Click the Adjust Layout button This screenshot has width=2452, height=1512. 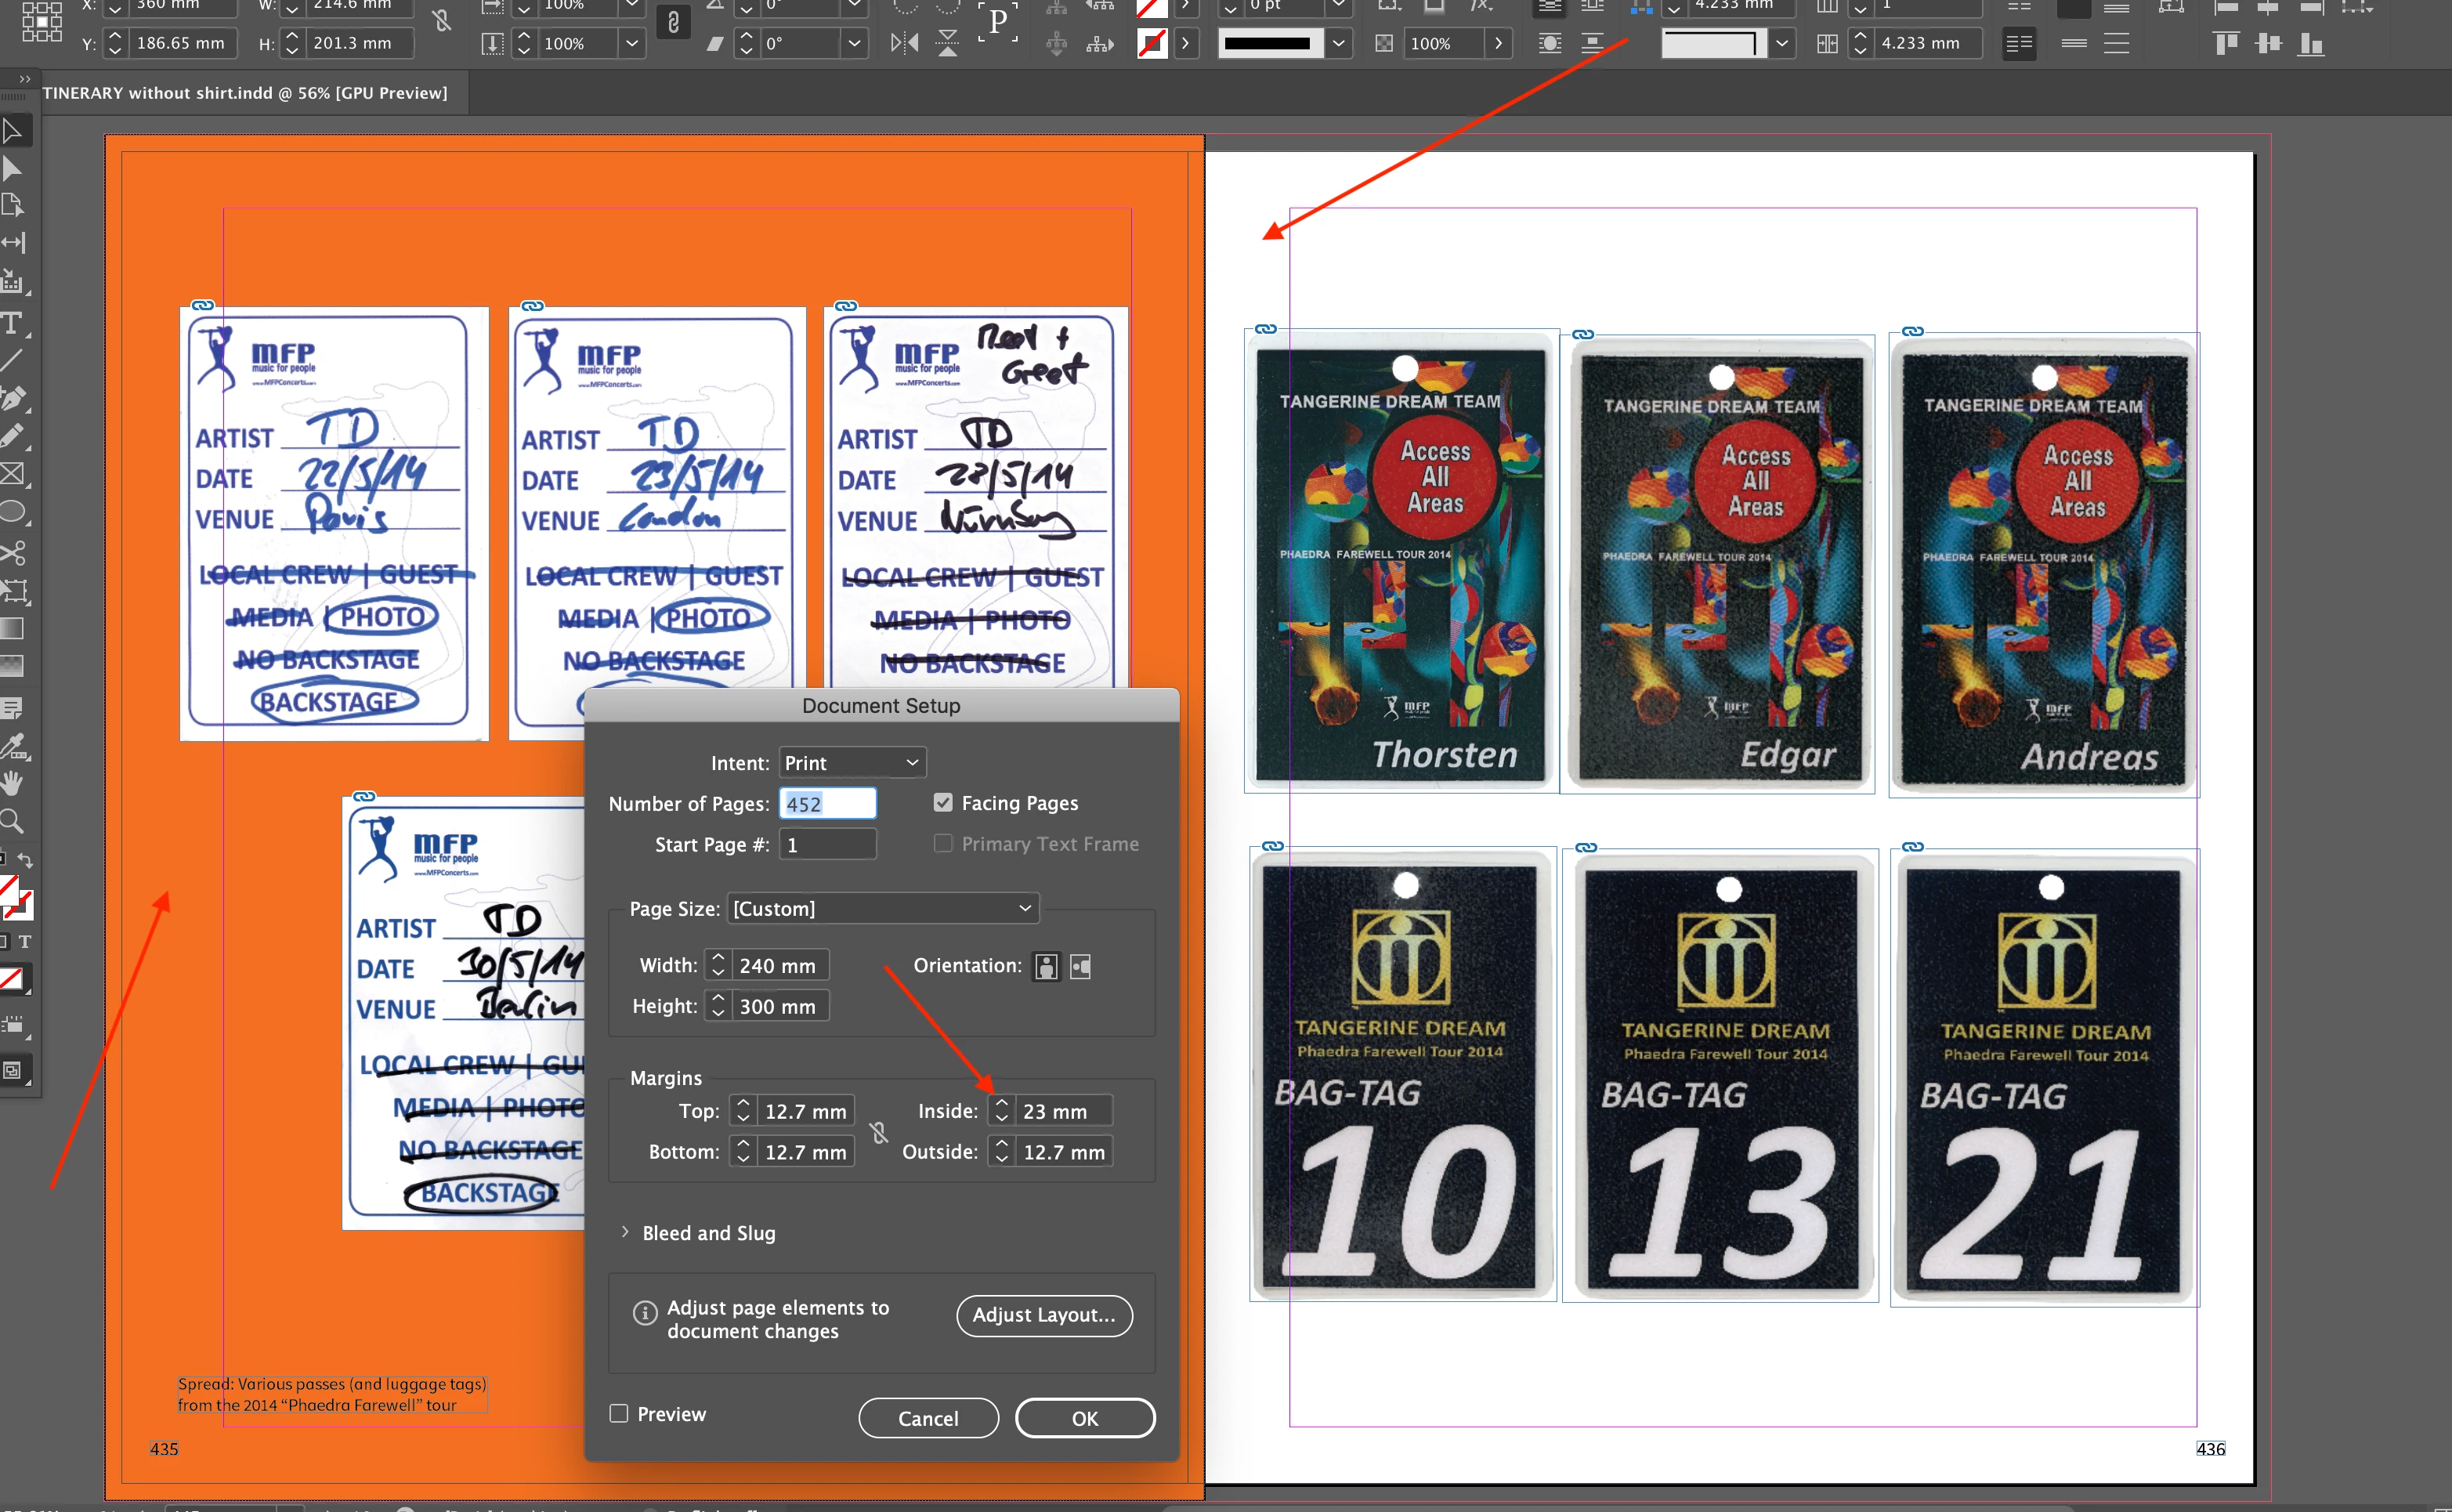(x=1044, y=1315)
